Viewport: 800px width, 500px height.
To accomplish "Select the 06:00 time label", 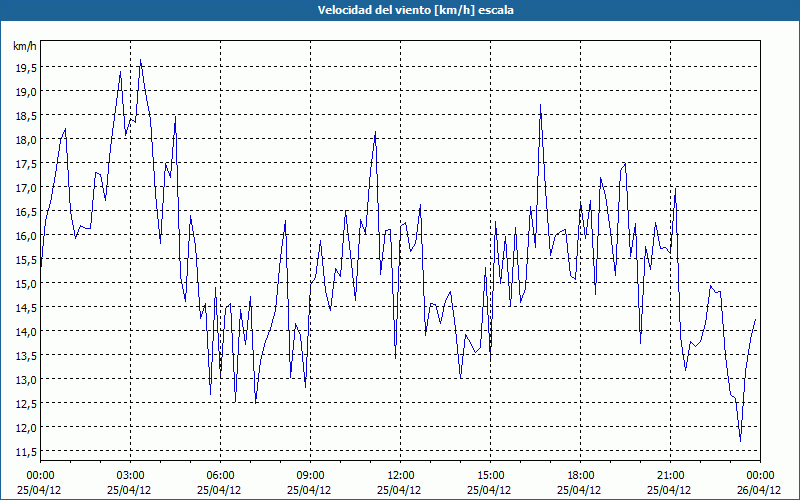I will pos(220,476).
